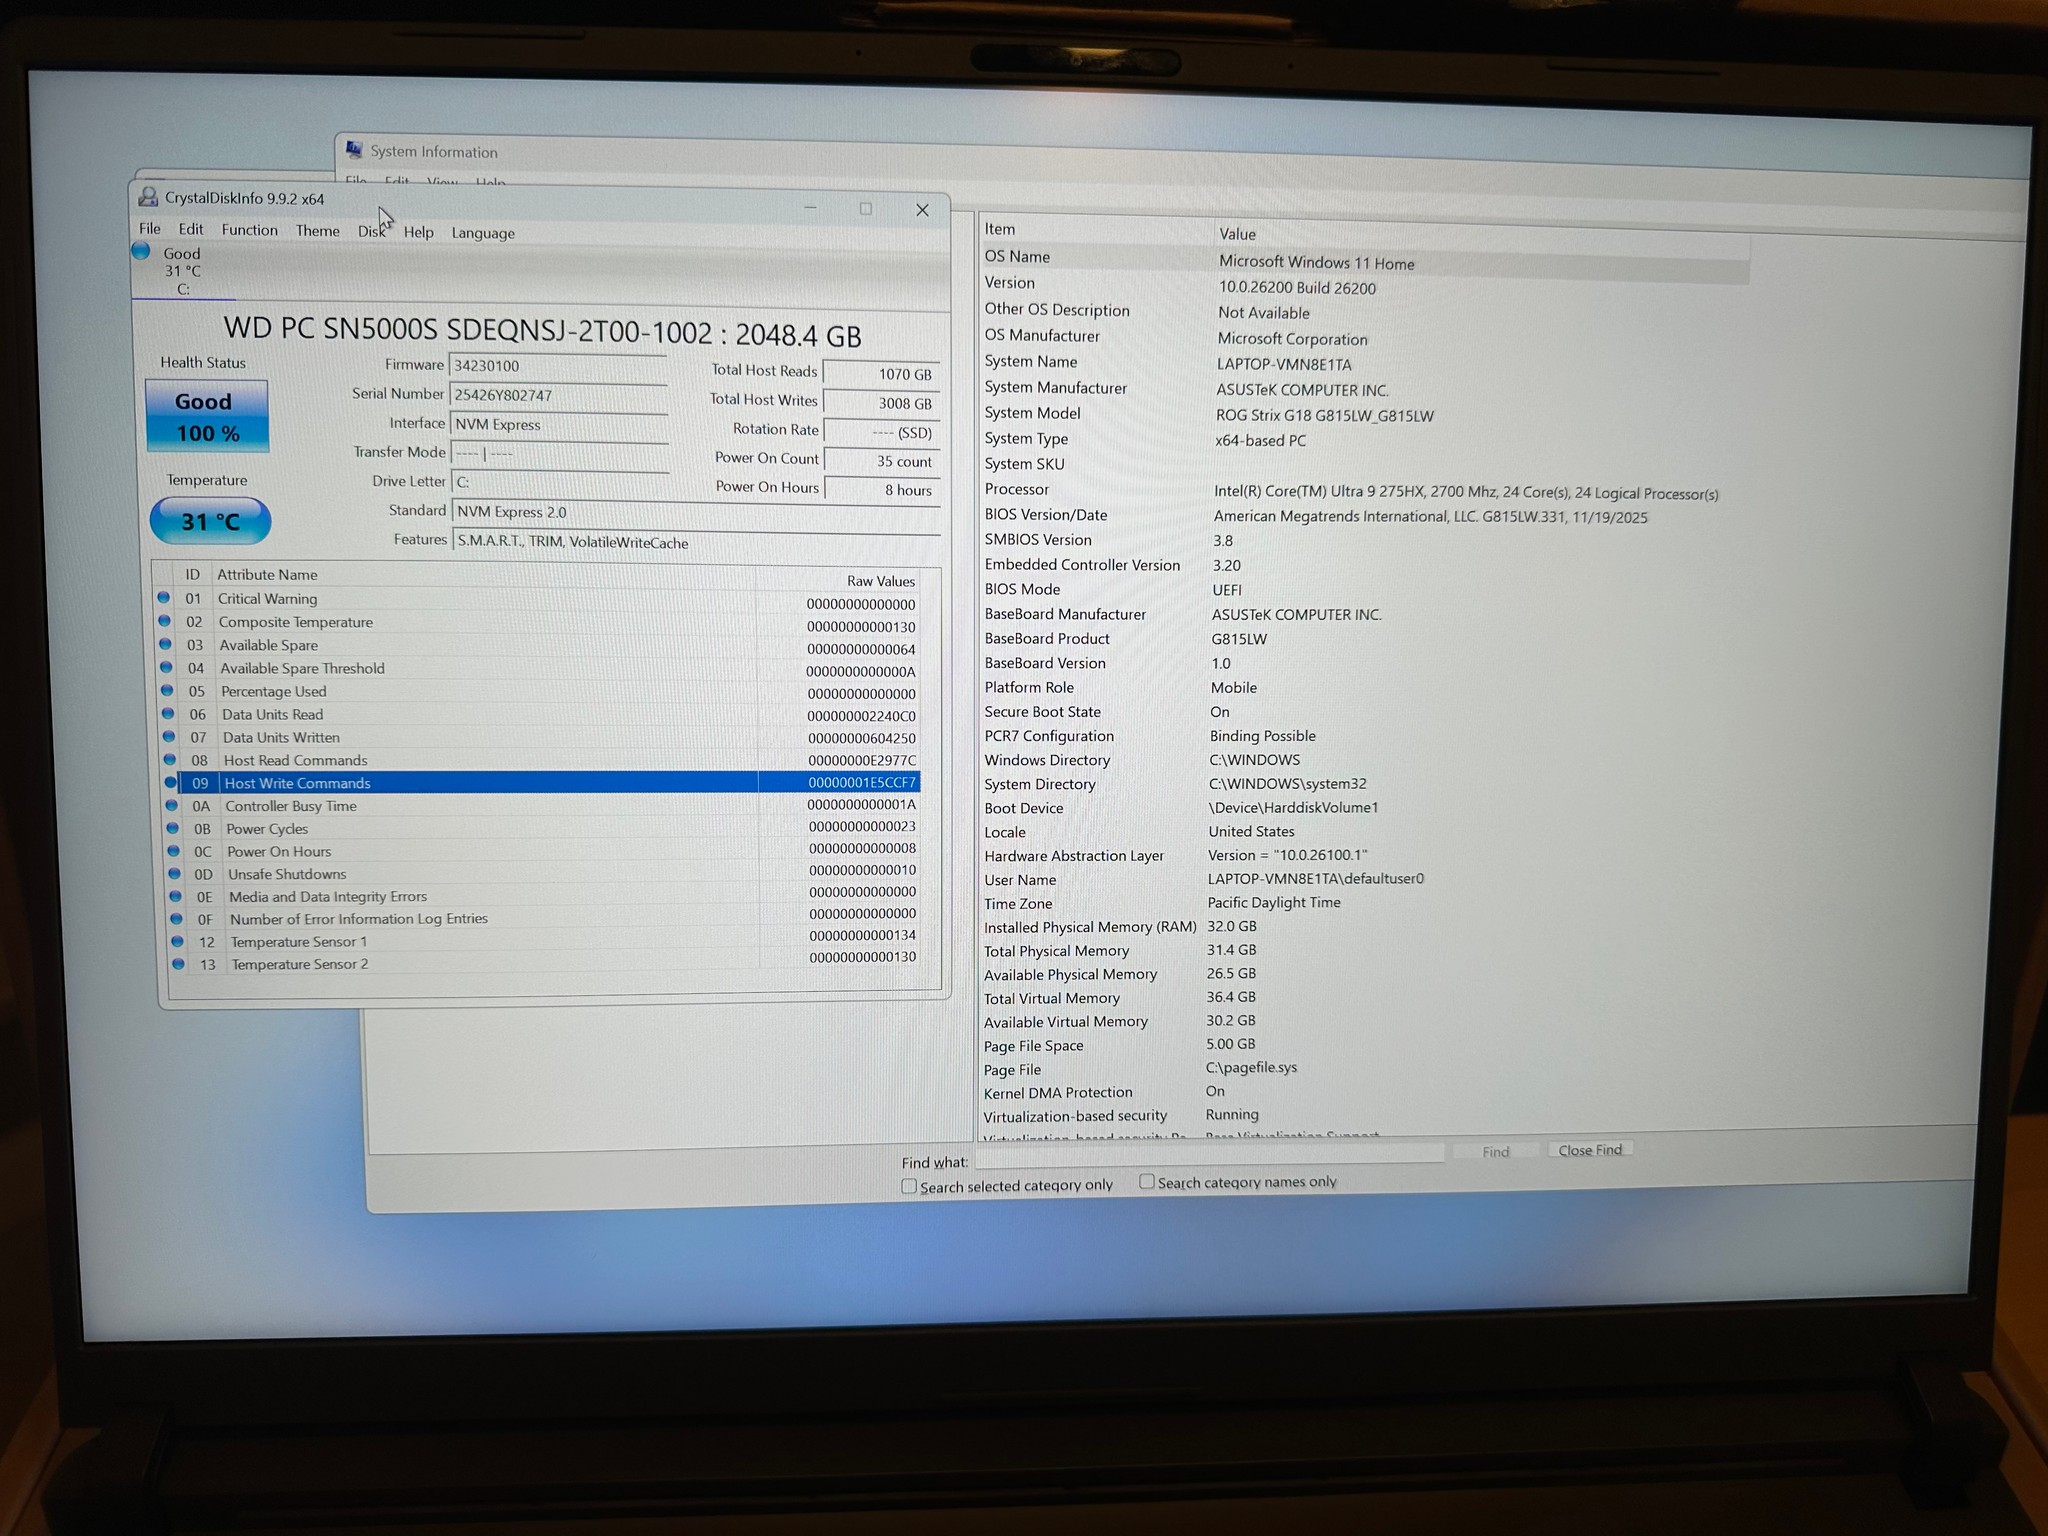This screenshot has width=2048, height=1536.
Task: Open the Theme menu
Action: [x=318, y=231]
